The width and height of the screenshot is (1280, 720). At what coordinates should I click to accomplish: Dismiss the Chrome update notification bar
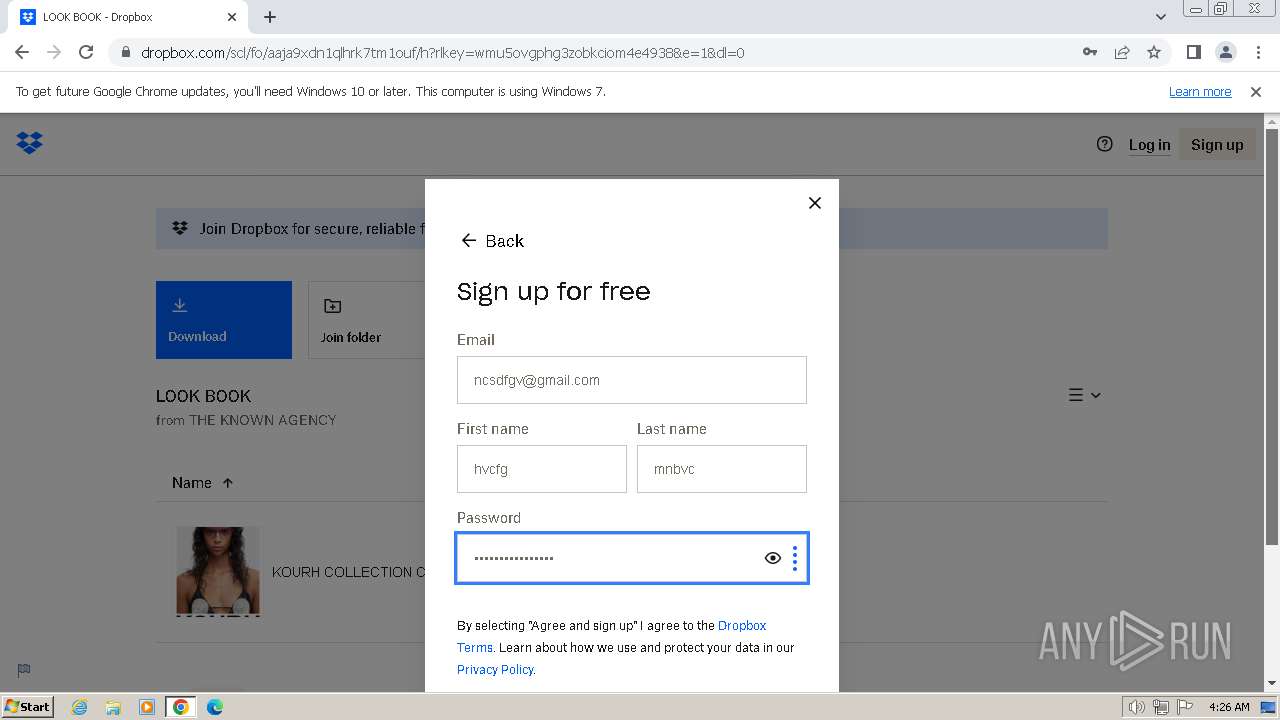point(1256,92)
